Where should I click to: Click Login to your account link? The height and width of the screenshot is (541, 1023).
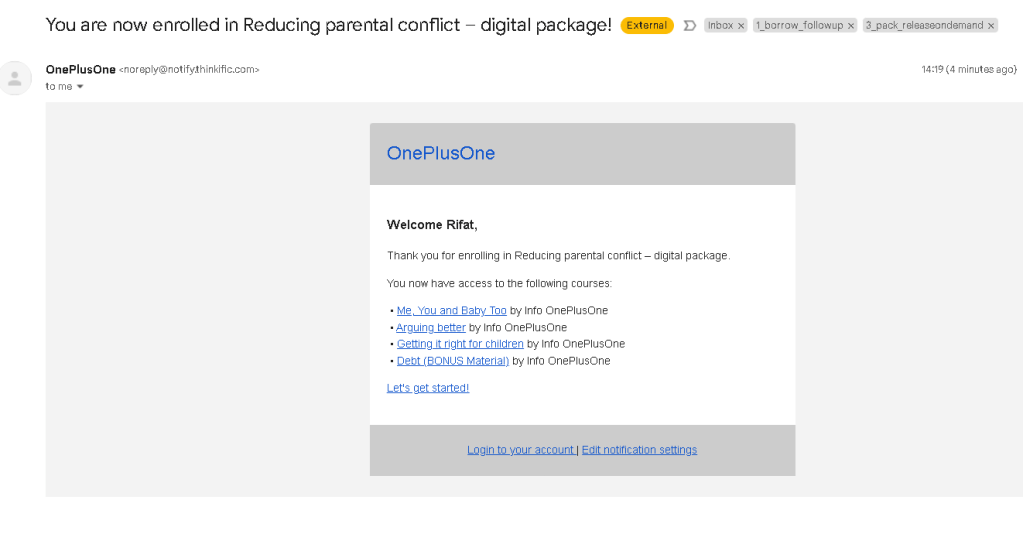521,450
